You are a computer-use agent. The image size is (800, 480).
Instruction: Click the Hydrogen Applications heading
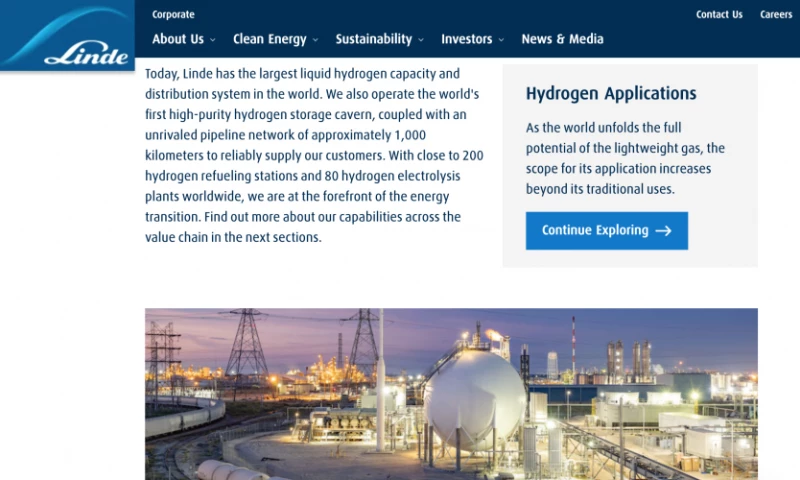point(611,94)
